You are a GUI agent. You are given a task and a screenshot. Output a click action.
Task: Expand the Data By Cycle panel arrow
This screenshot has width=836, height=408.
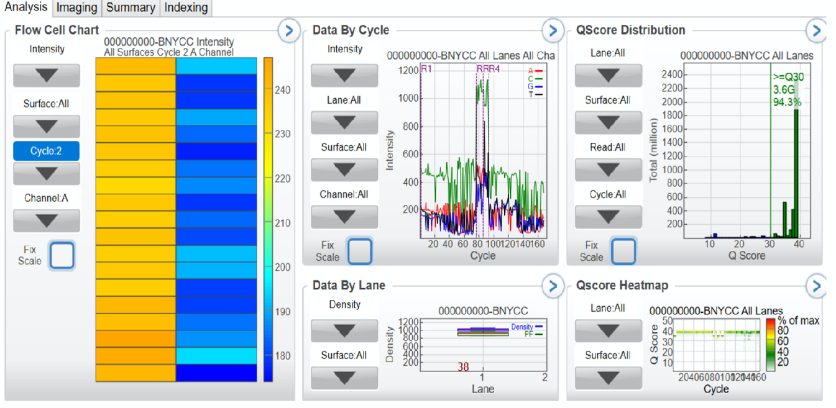552,30
